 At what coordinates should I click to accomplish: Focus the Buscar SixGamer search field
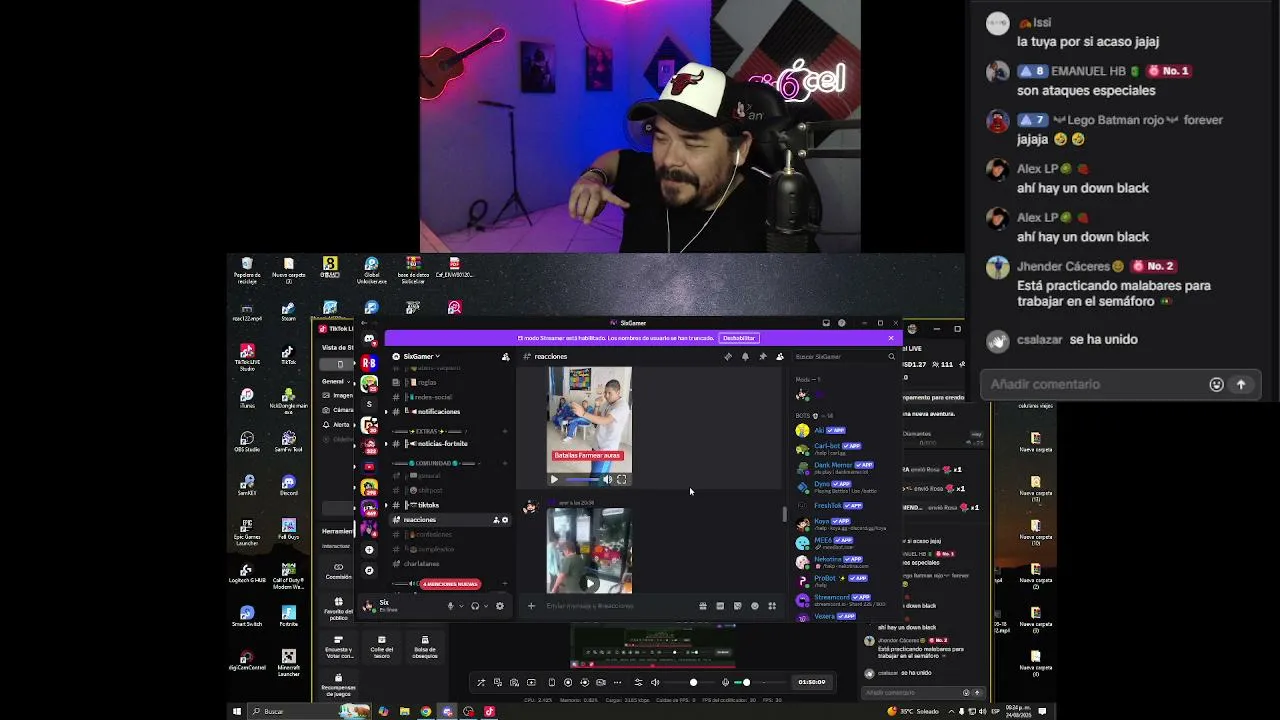point(846,356)
